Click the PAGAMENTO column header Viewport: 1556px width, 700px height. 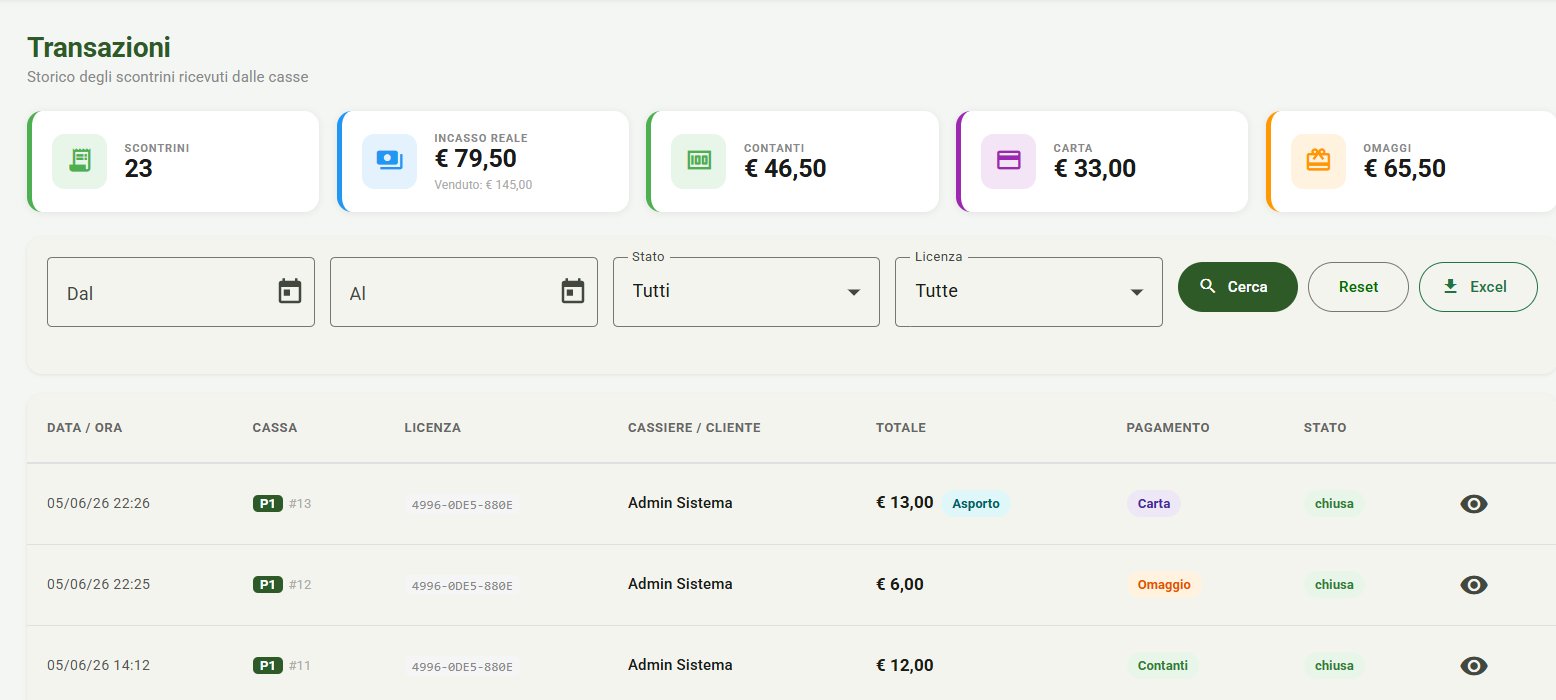point(1168,428)
